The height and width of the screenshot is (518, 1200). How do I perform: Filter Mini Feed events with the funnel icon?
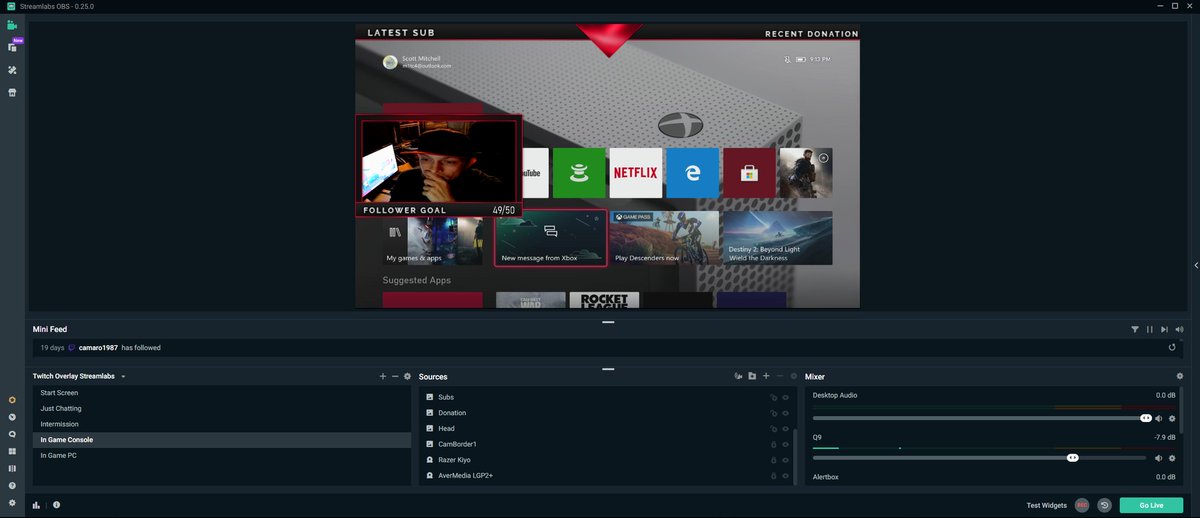pos(1135,329)
